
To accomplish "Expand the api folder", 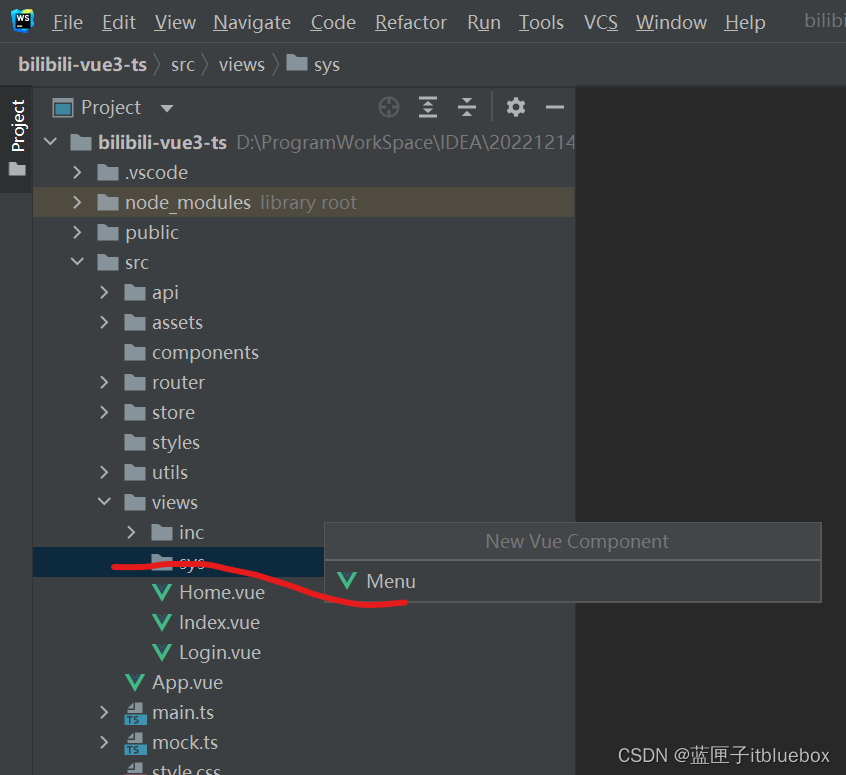I will (x=104, y=293).
